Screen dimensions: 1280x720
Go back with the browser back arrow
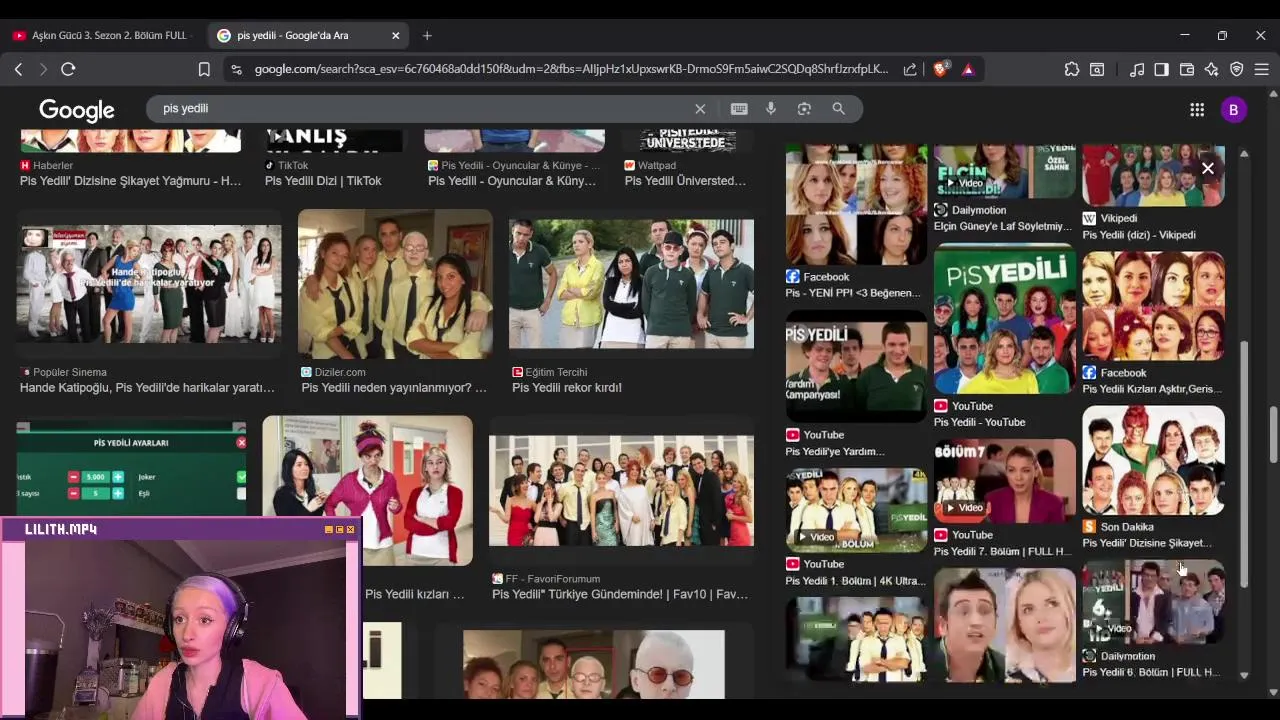18,69
